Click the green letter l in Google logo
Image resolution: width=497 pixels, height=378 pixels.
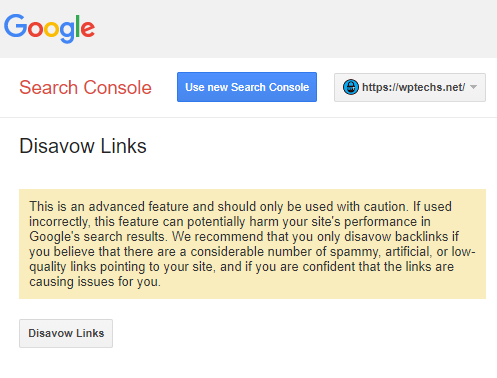click(x=78, y=26)
